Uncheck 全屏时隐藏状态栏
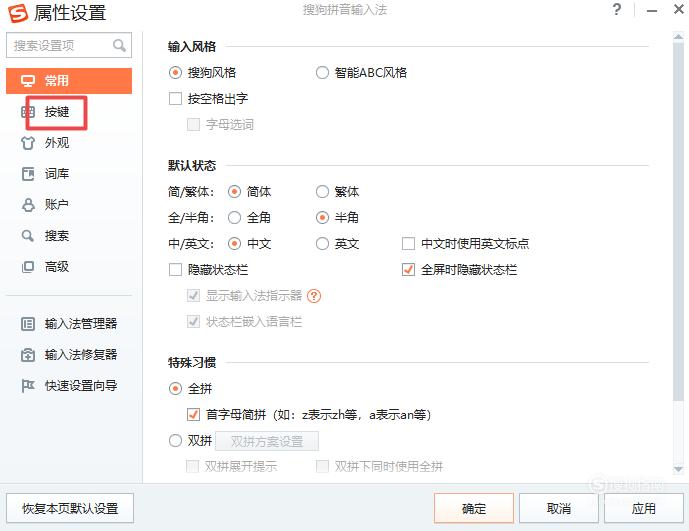The image size is (689, 531). [x=408, y=269]
